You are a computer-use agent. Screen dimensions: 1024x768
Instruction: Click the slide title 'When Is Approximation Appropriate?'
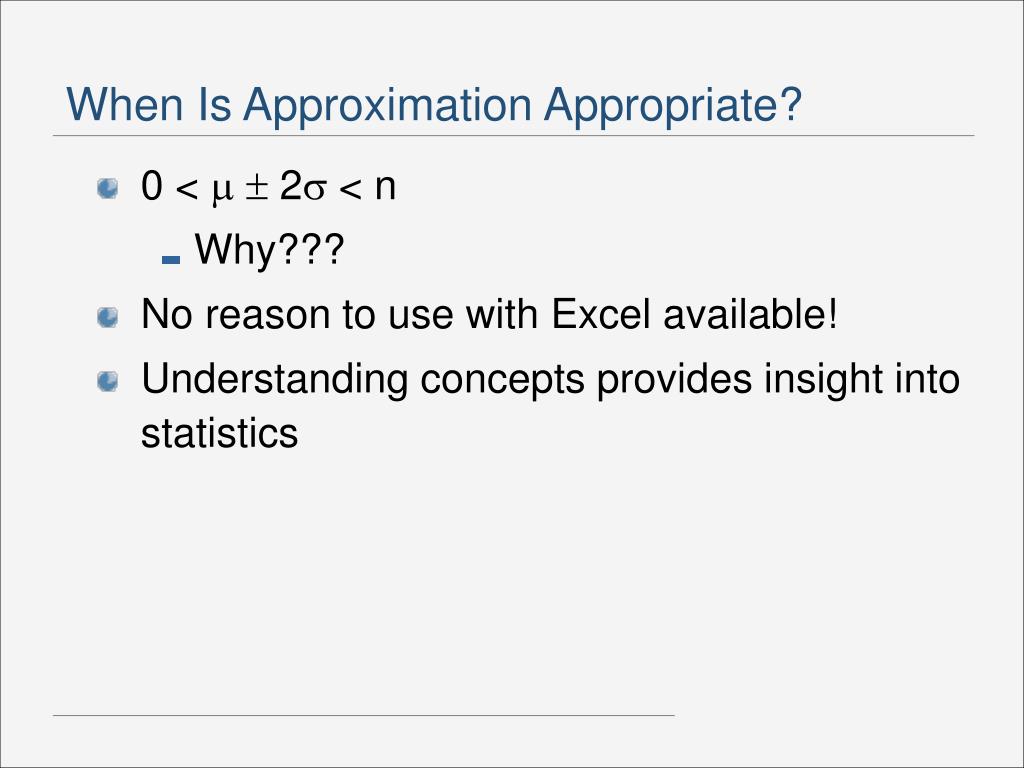point(434,104)
